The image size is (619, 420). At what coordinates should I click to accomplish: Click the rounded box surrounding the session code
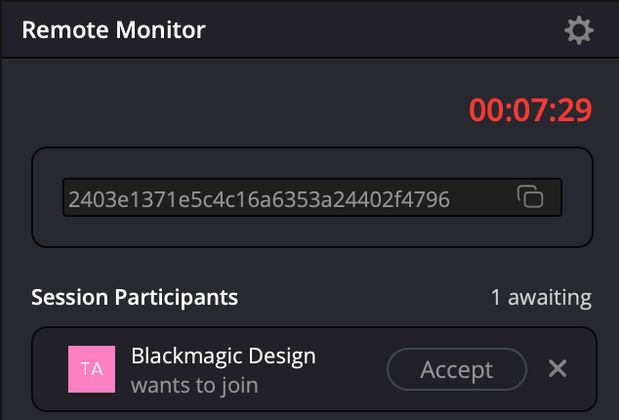point(312,197)
